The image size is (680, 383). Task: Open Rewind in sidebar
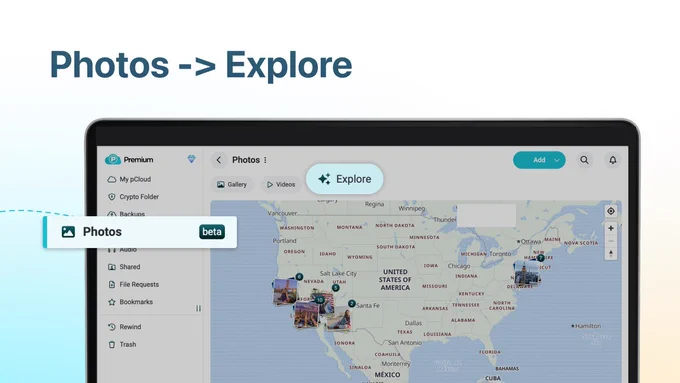coord(130,327)
